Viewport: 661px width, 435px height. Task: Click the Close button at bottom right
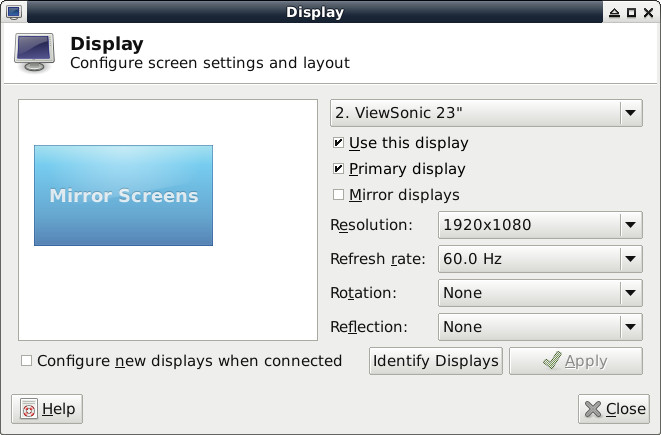coord(614,409)
